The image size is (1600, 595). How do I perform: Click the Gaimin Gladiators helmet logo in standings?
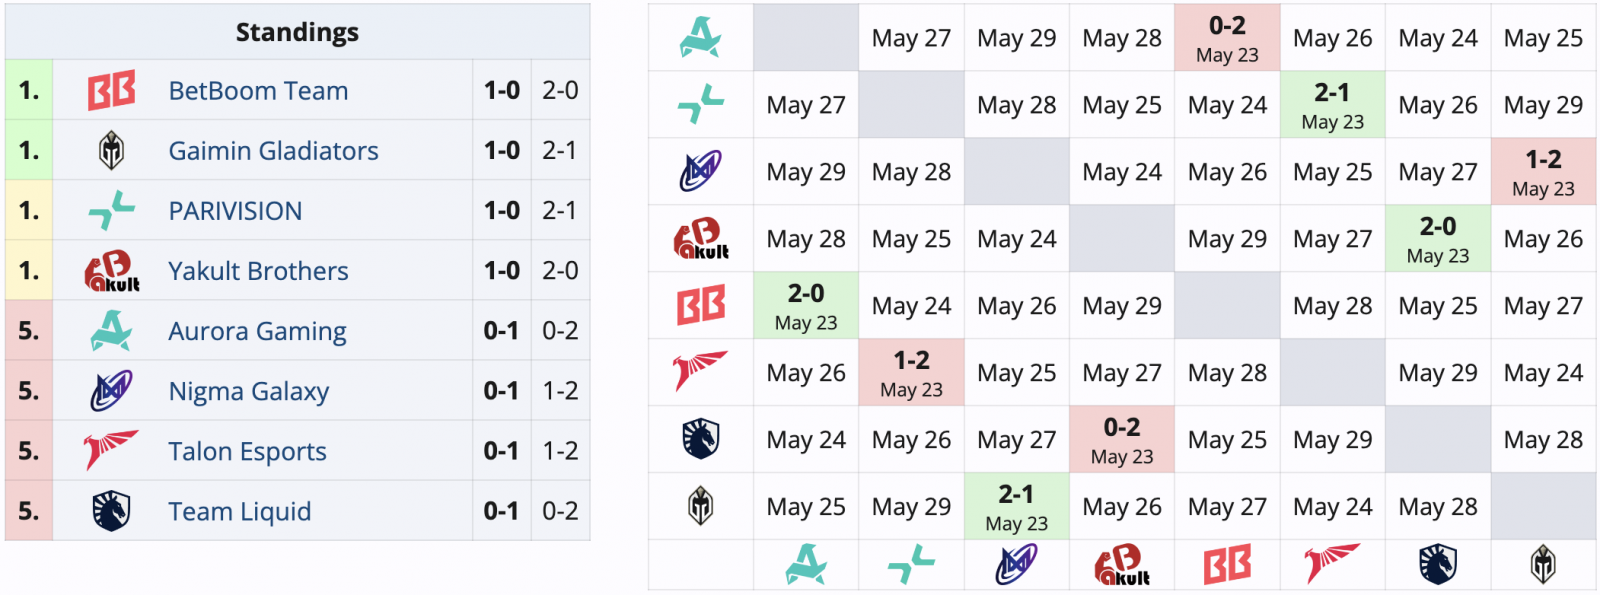tap(111, 151)
